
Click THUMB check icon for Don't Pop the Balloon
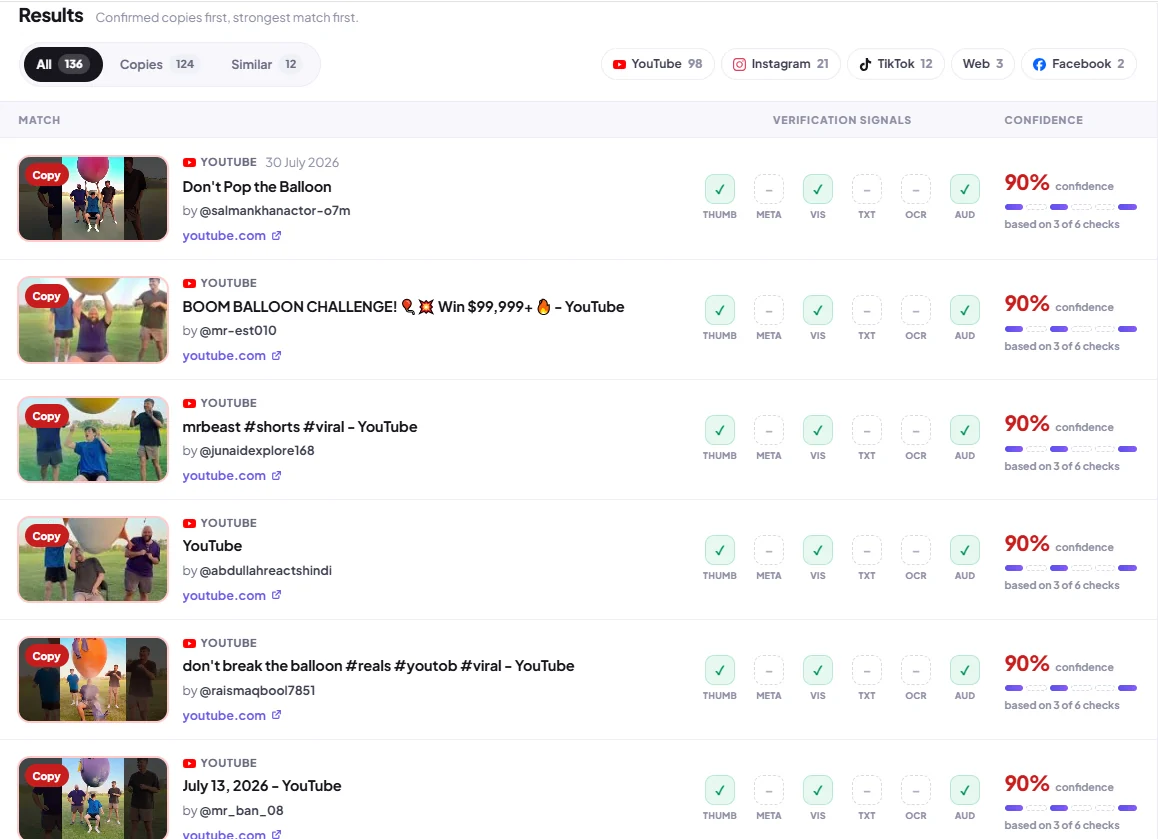[x=719, y=190]
